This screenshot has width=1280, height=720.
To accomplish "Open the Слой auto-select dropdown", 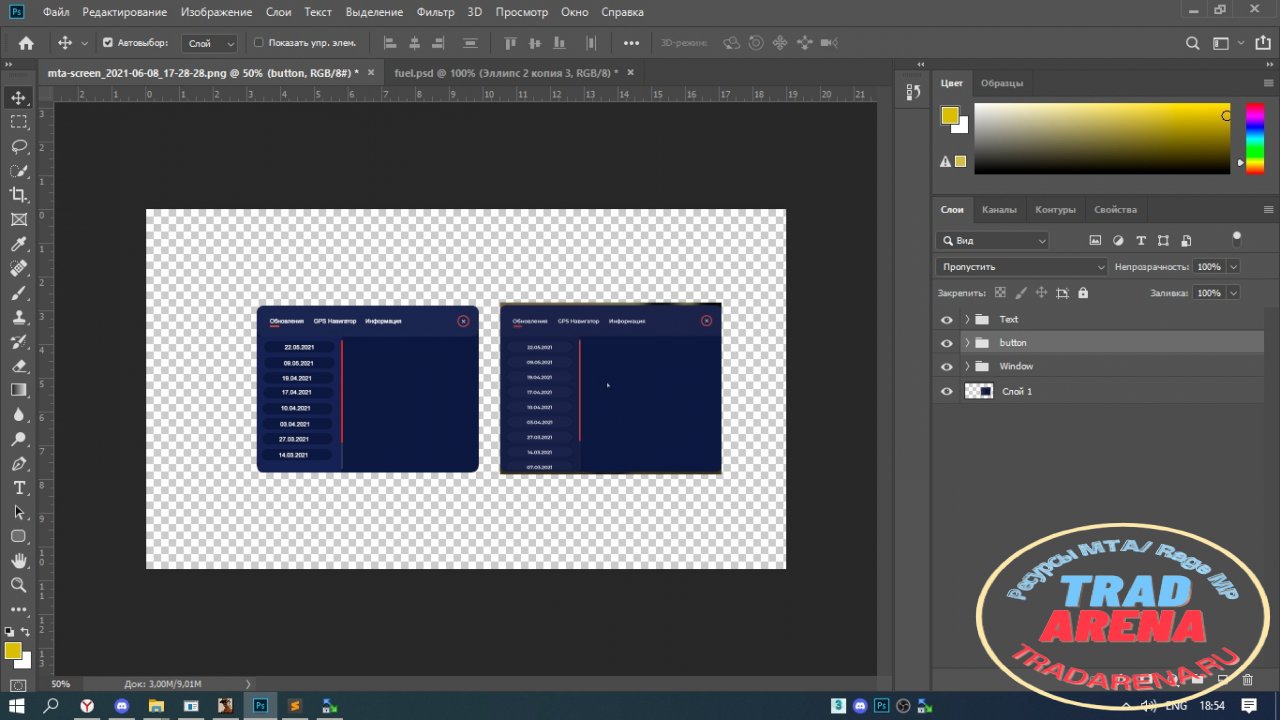I will 210,43.
